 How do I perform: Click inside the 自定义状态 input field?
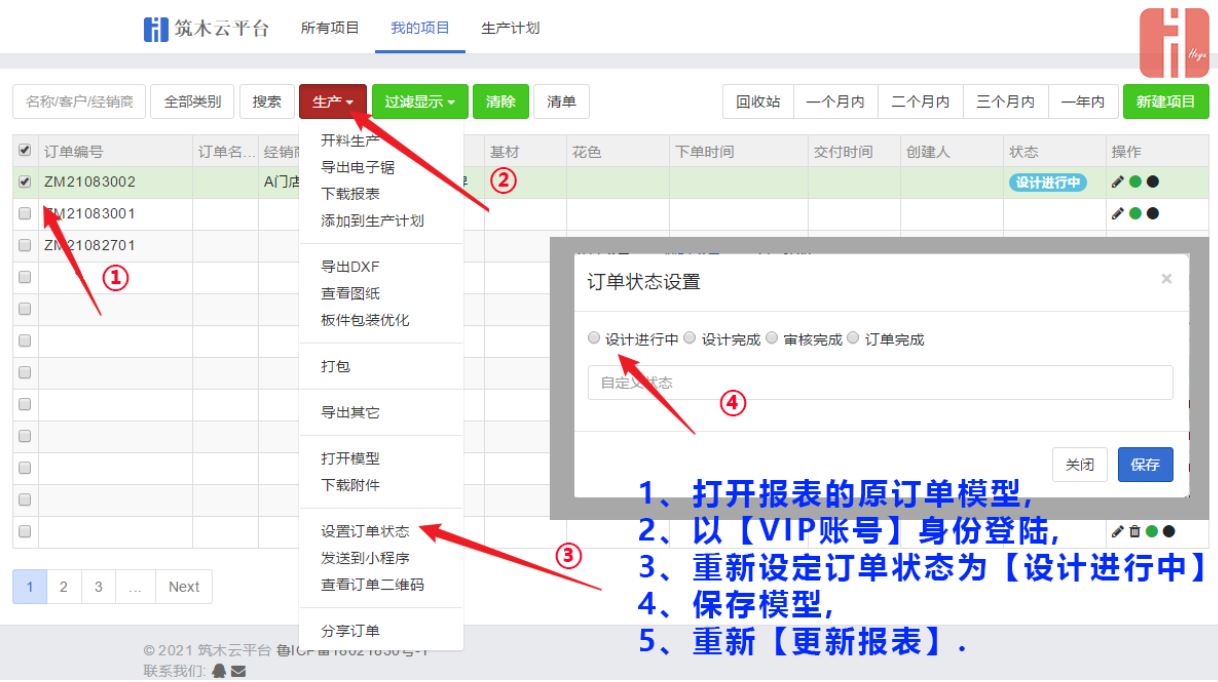point(880,382)
